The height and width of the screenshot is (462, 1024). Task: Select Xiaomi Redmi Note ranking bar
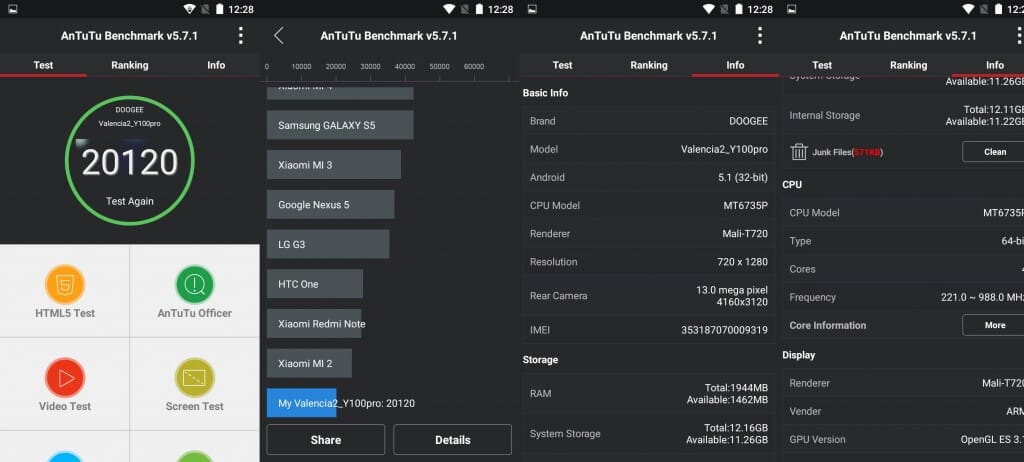tap(314, 323)
